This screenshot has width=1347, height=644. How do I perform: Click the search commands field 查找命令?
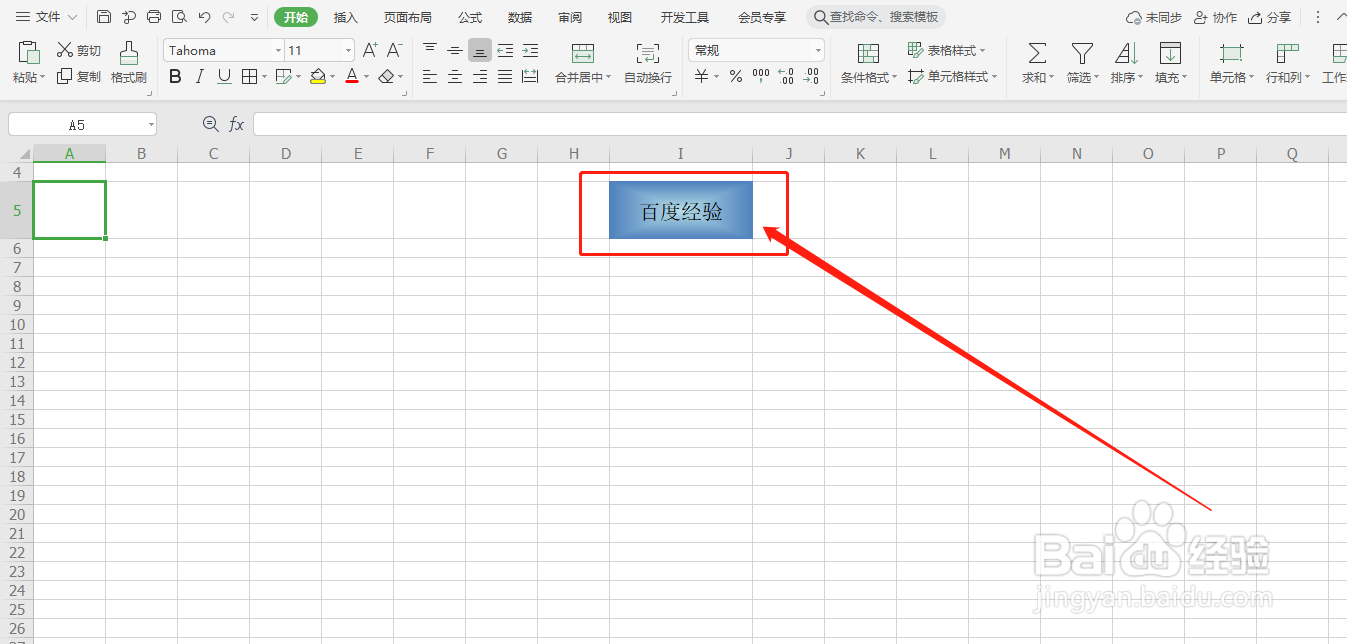click(x=876, y=17)
